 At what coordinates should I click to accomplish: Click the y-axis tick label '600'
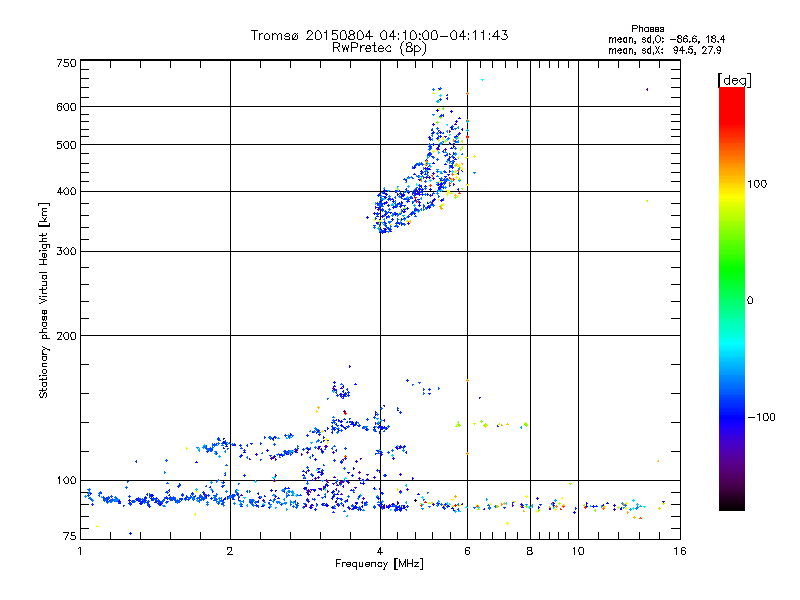67,107
